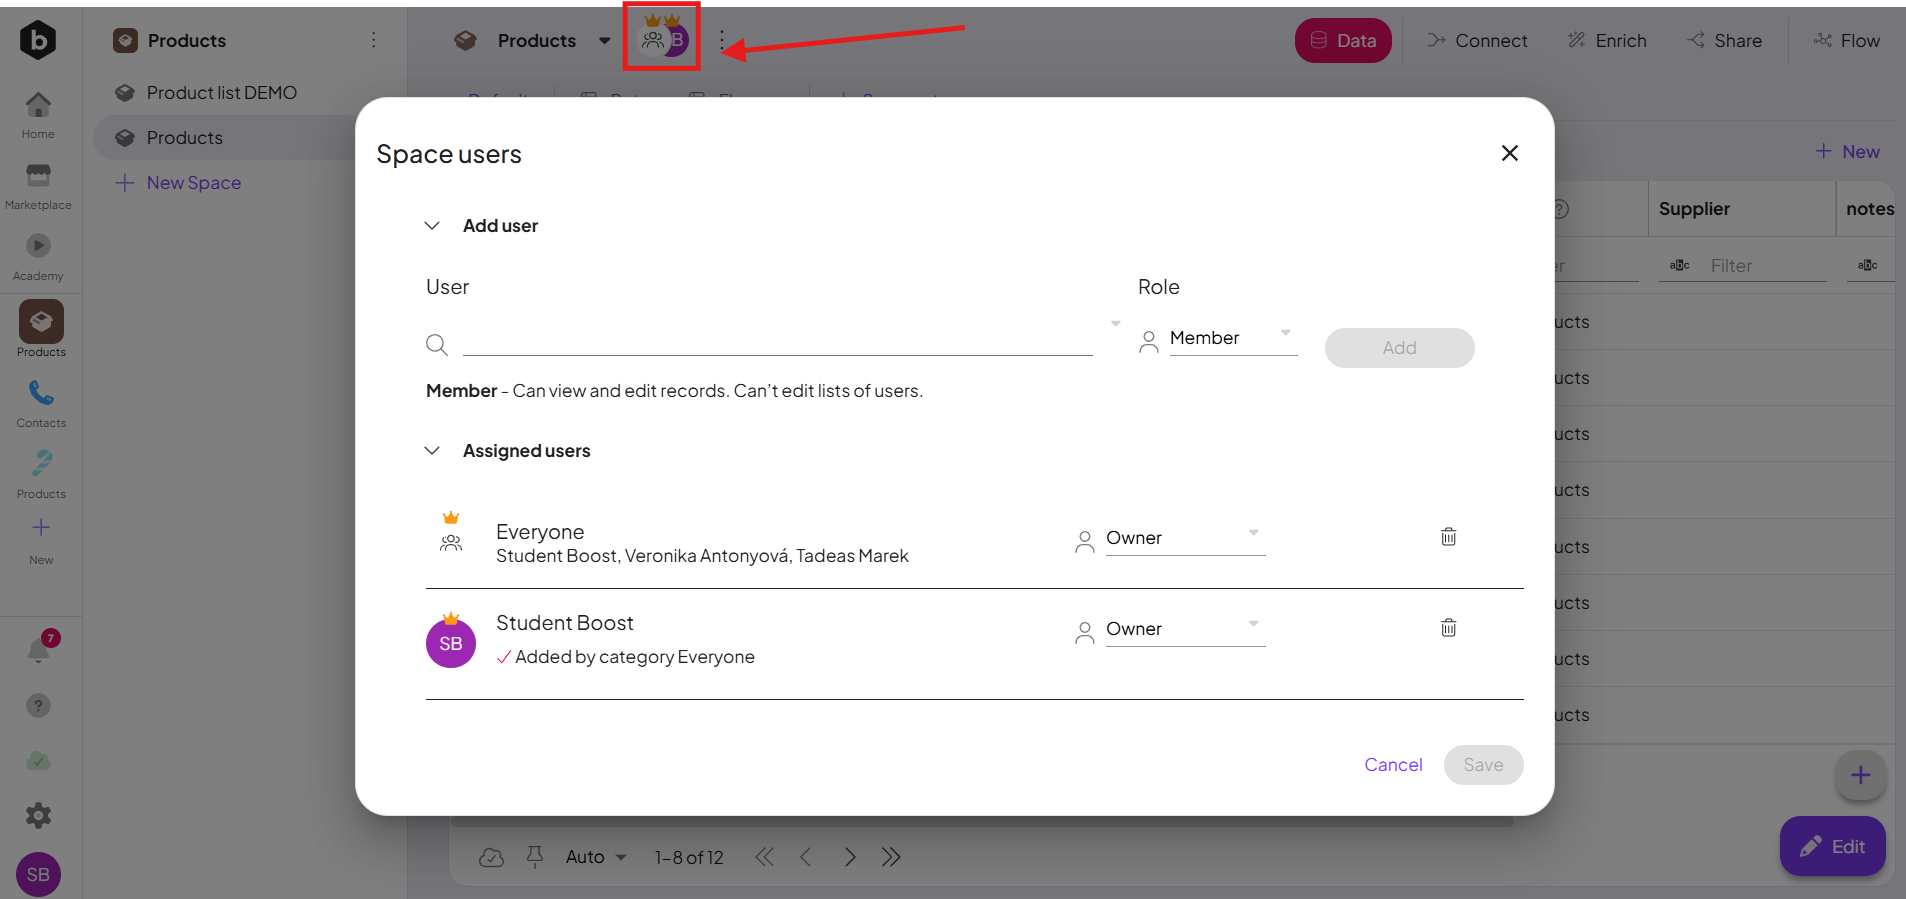1906x899 pixels.
Task: Change the Everyone role Owner dropdown
Action: (x=1183, y=539)
